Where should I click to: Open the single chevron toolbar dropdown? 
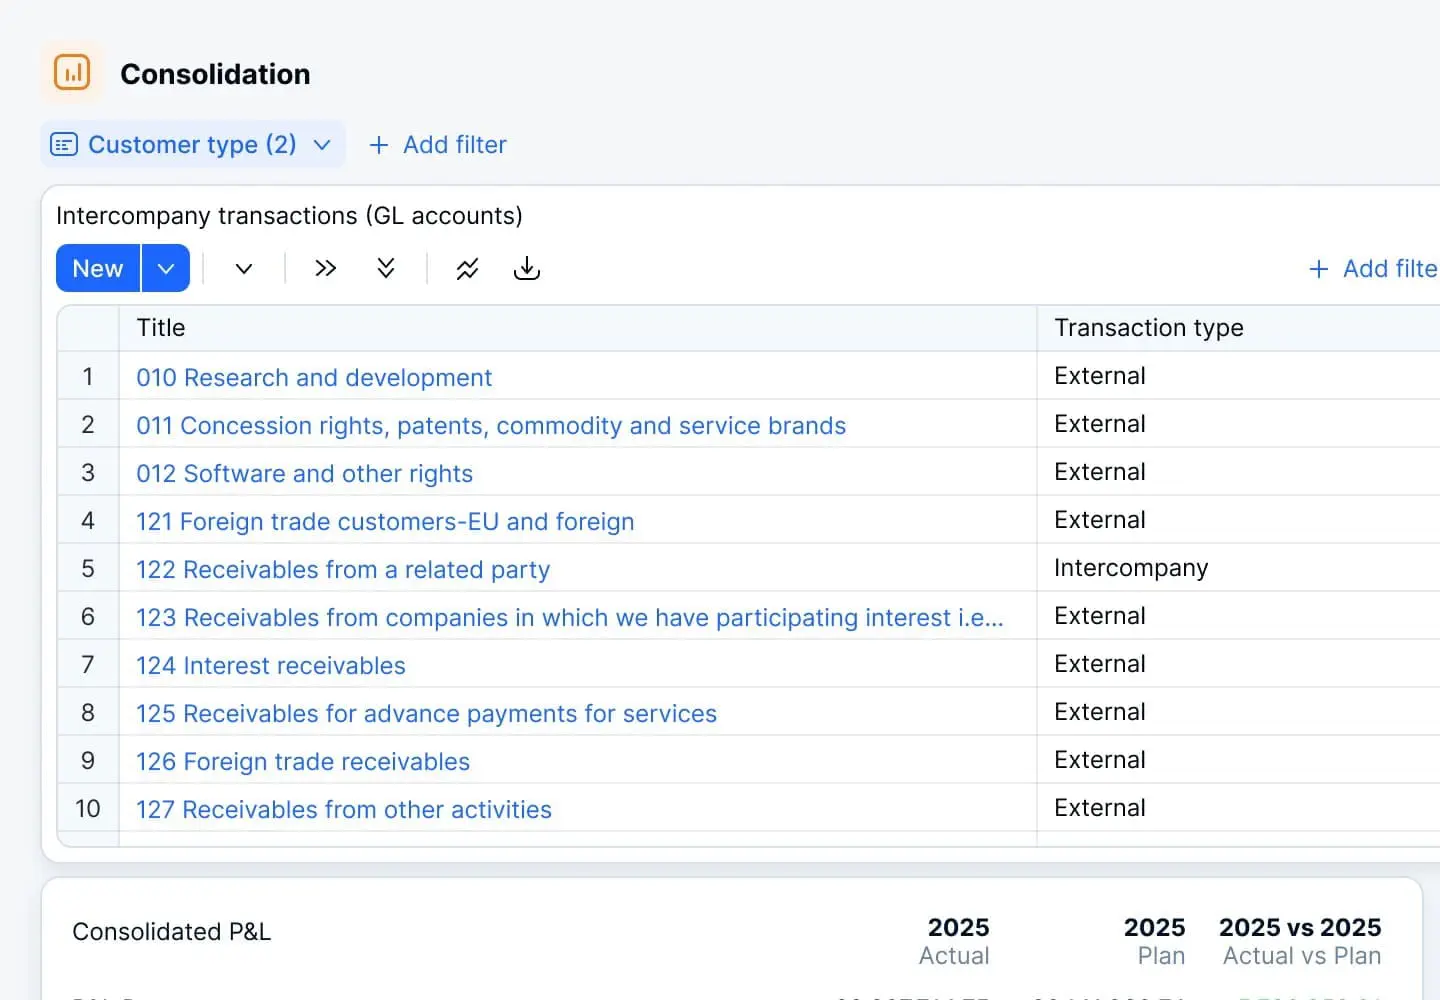point(244,268)
